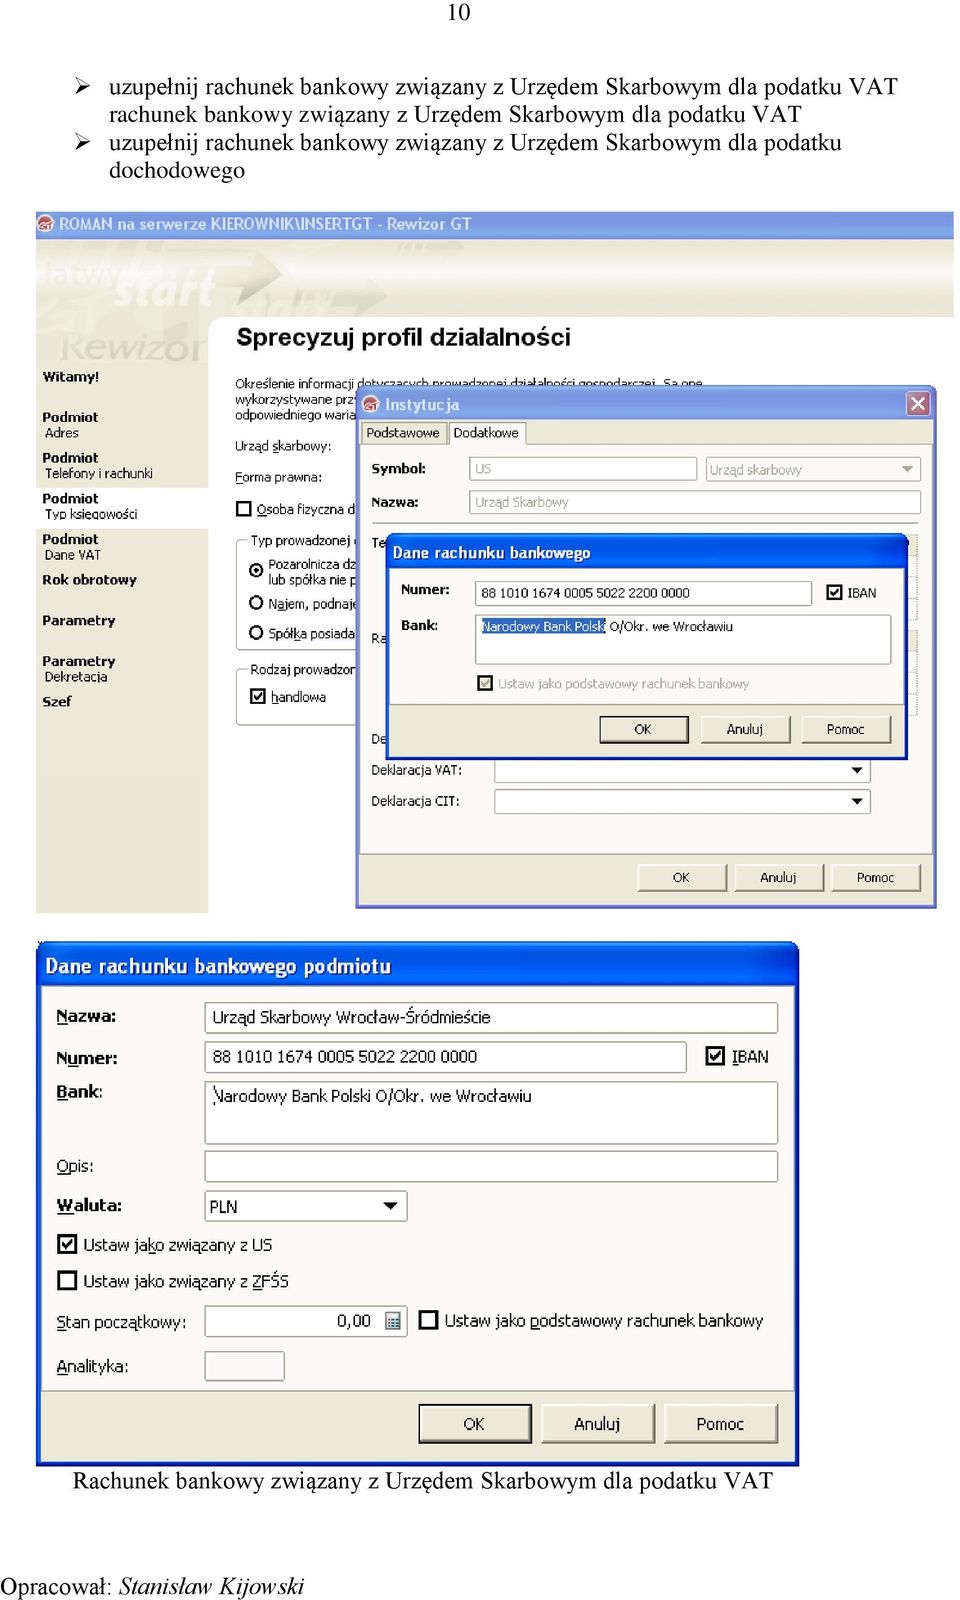960x1600 pixels.
Task: Uncheck Ustaw jako związany z US
Action: point(67,1244)
